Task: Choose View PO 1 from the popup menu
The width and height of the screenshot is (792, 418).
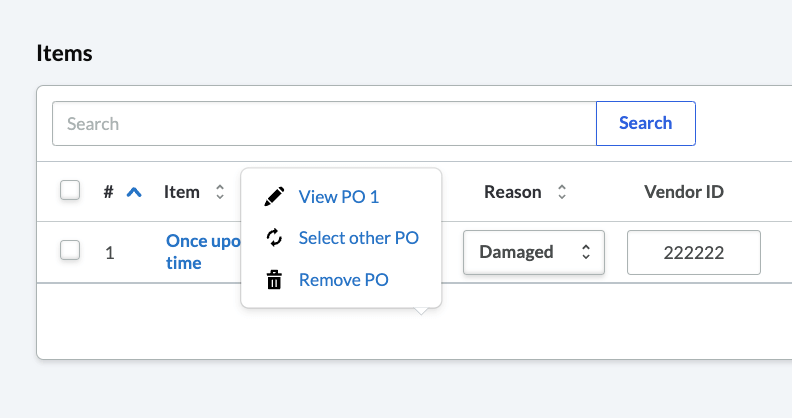Action: (x=339, y=197)
